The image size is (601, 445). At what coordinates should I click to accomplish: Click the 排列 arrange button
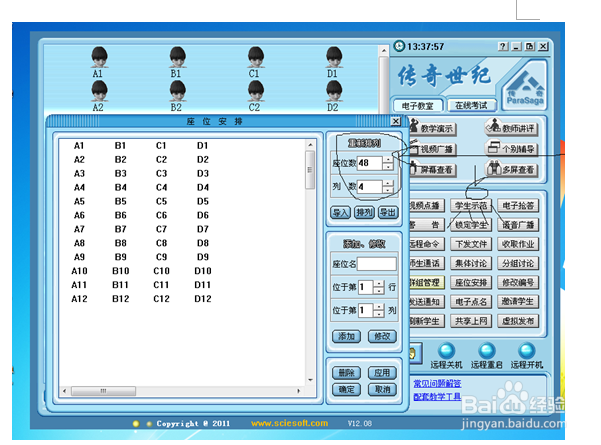[x=364, y=212]
